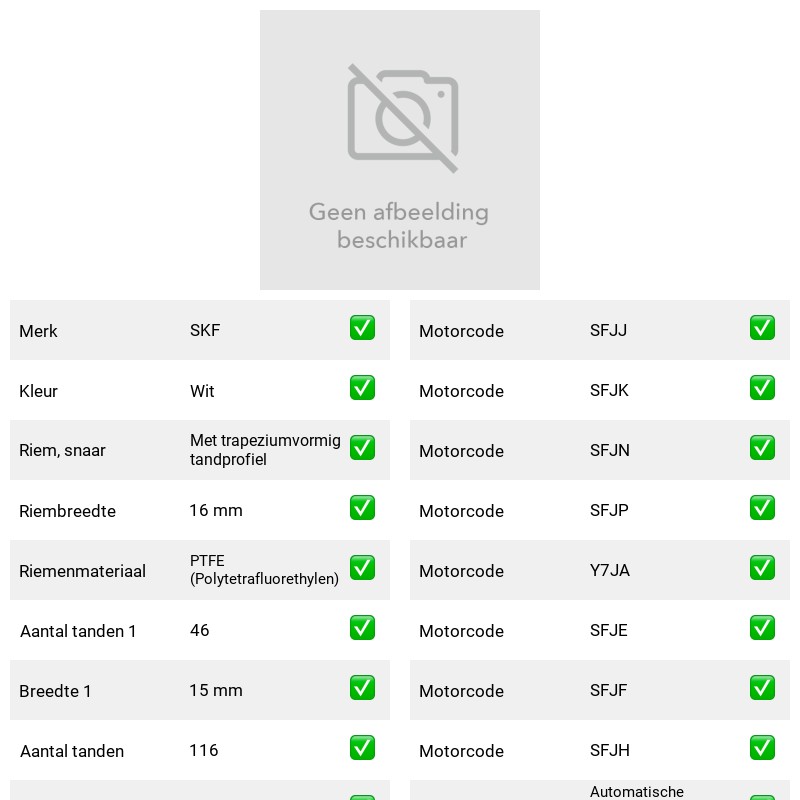Click the checkbox for Aantal tanden 1 value 46
The height and width of the screenshot is (800, 800).
362,628
